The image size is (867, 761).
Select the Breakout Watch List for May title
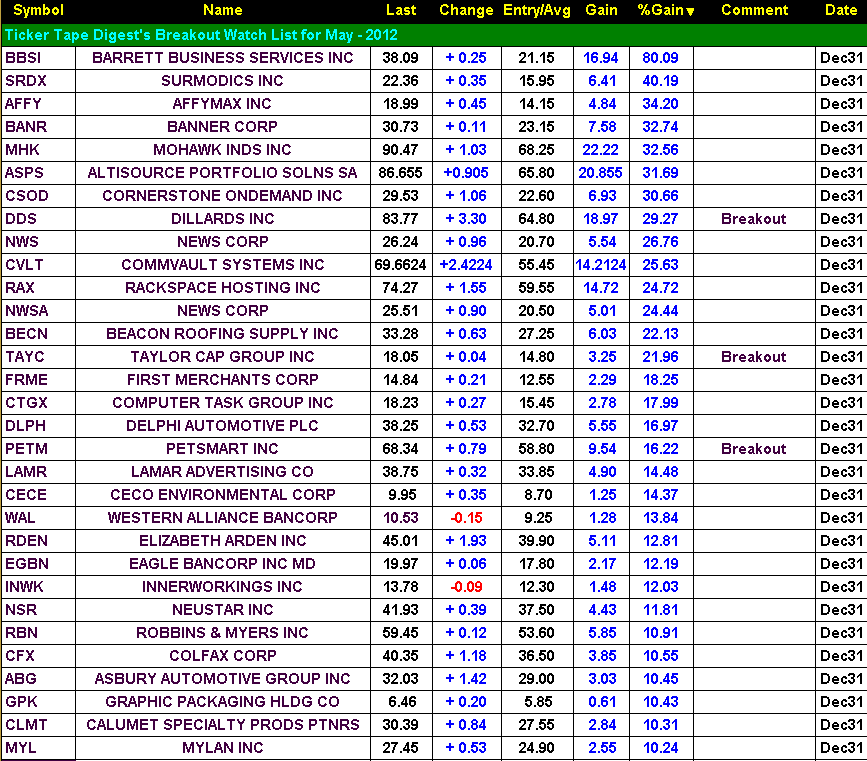tap(201, 35)
